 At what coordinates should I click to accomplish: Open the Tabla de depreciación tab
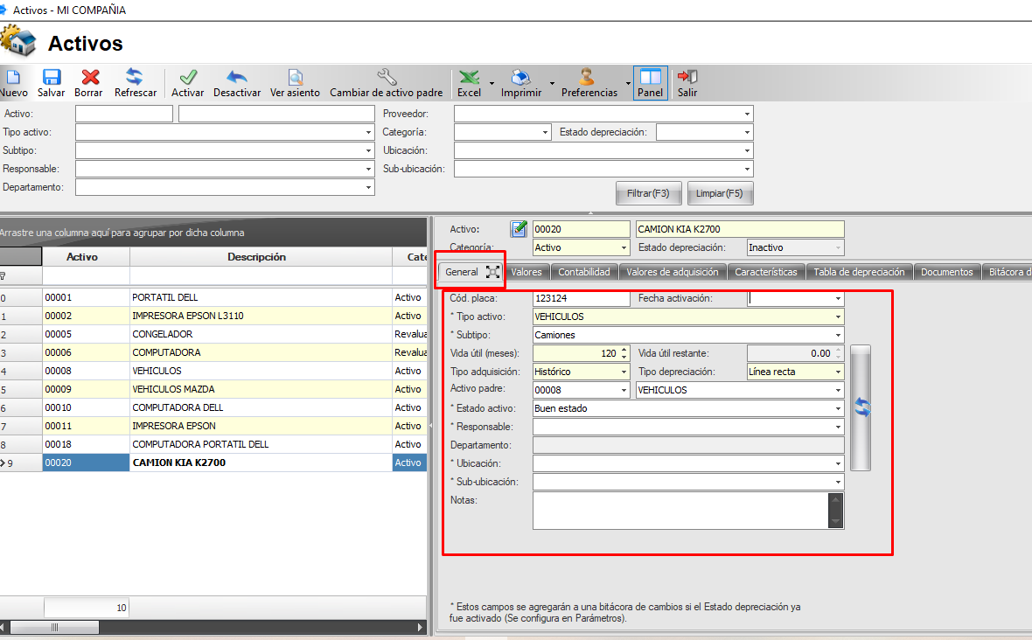pos(858,272)
